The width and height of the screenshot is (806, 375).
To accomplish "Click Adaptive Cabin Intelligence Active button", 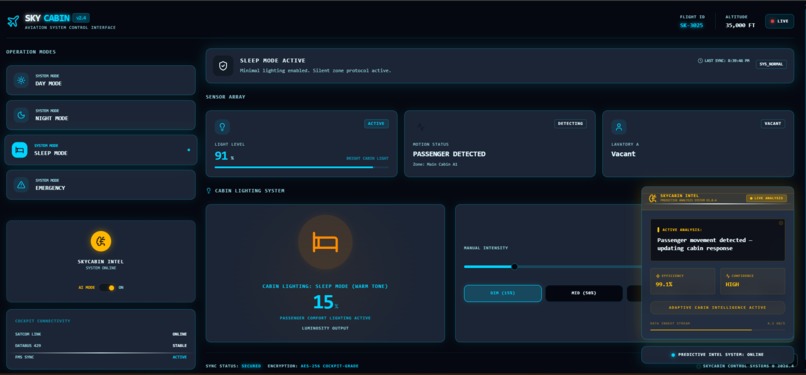I will tap(718, 308).
